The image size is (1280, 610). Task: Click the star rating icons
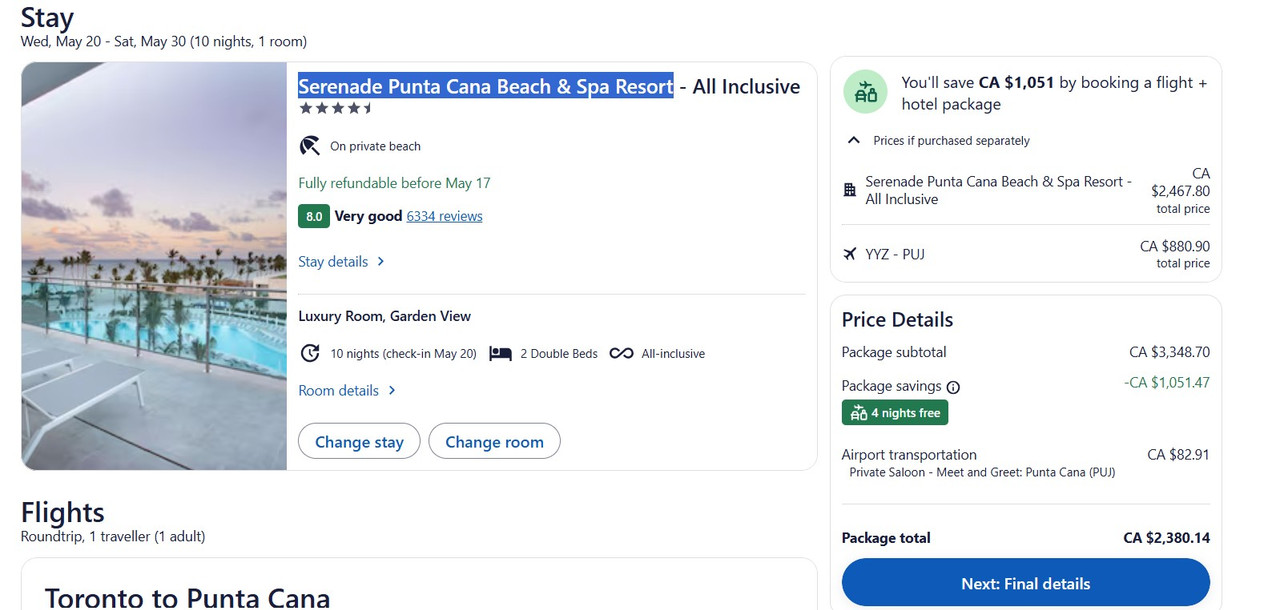pyautogui.click(x=336, y=108)
